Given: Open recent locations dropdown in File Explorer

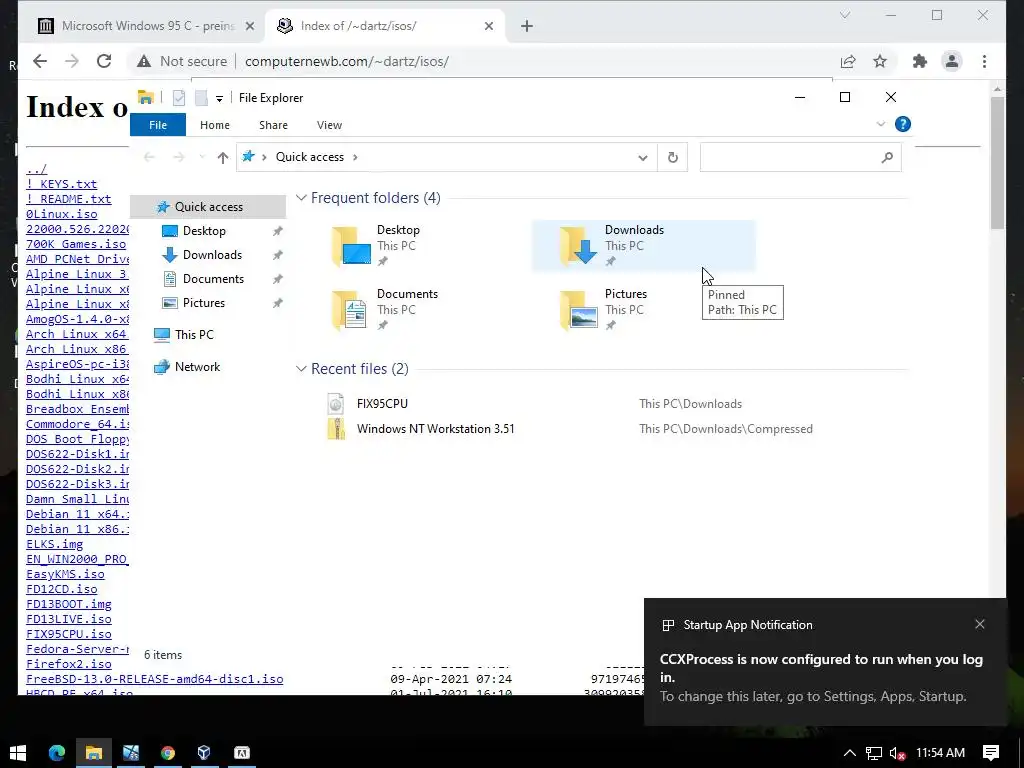Looking at the screenshot, I should 202,157.
